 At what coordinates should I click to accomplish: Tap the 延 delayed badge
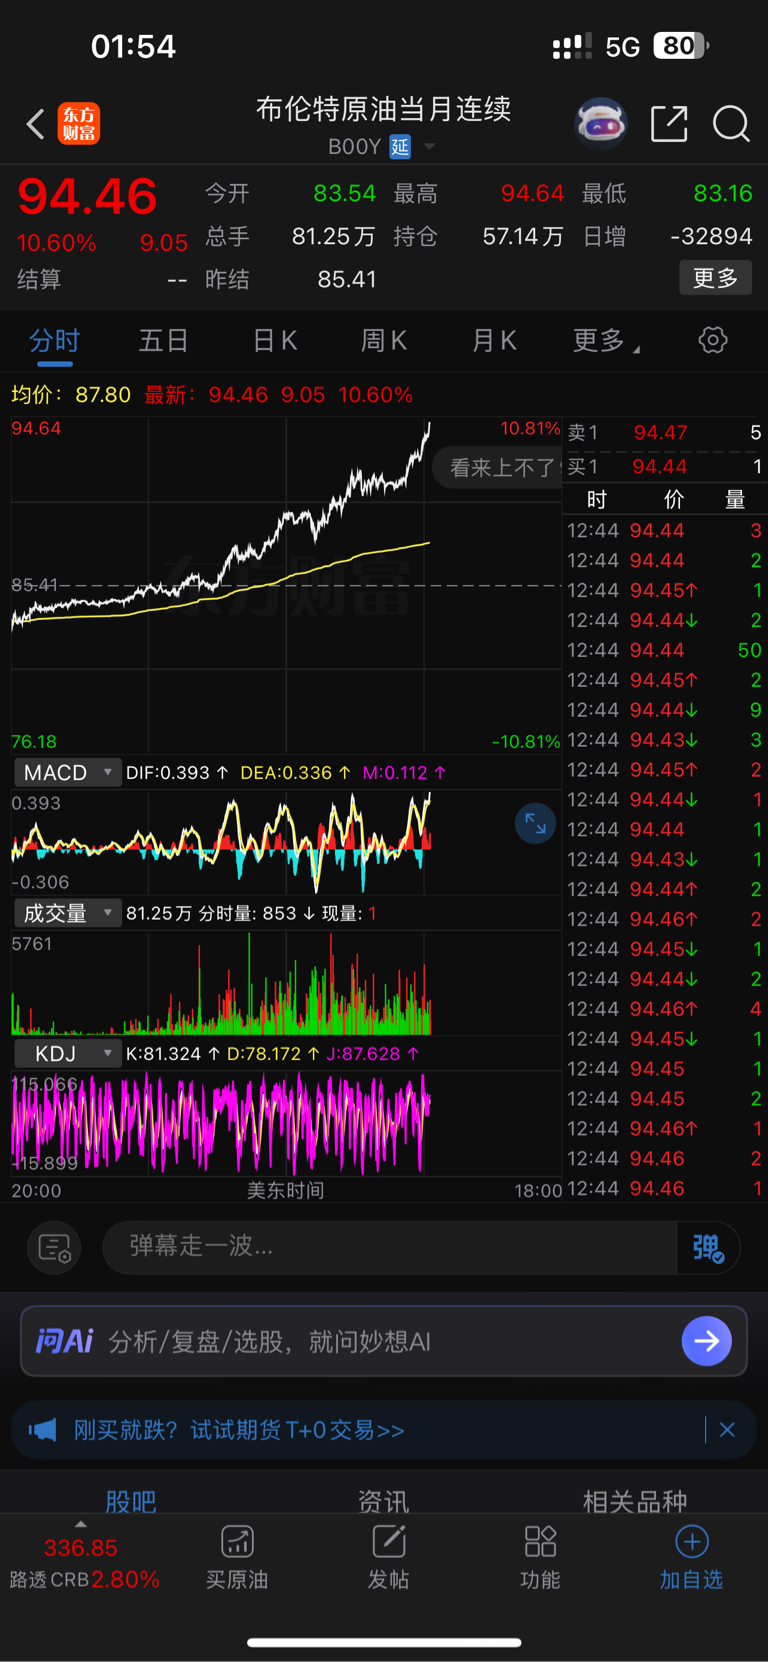[400, 147]
